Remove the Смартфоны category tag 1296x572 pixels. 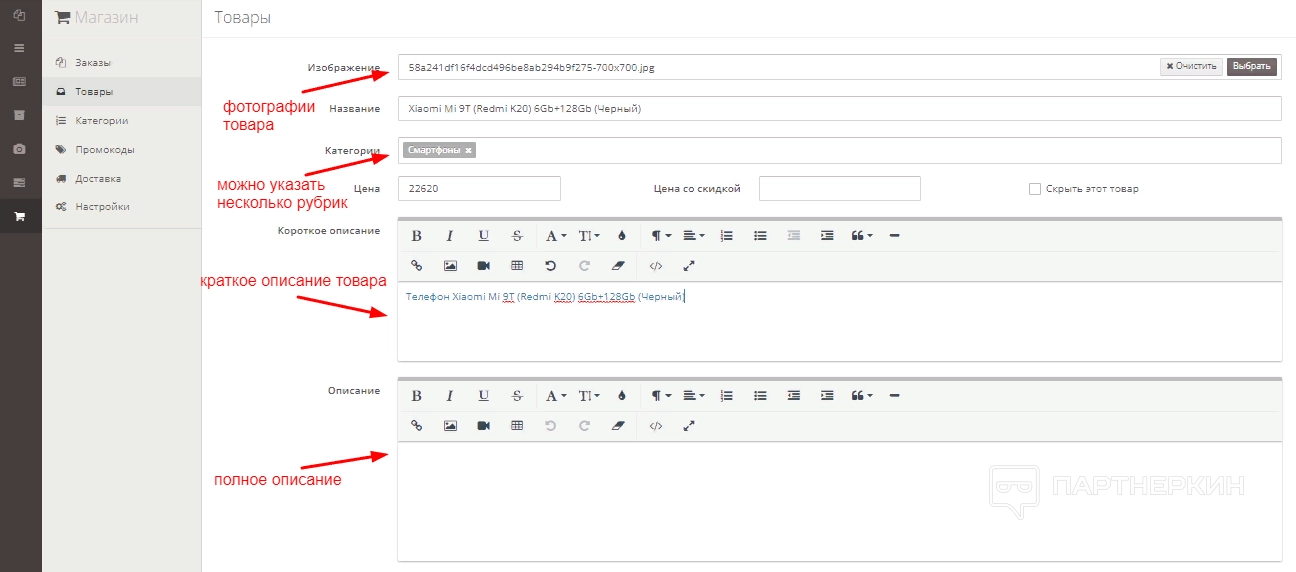(469, 150)
